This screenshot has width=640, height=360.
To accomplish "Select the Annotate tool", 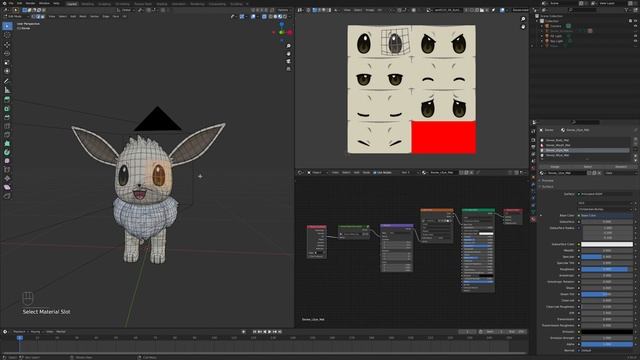I will pyautogui.click(x=7, y=81).
